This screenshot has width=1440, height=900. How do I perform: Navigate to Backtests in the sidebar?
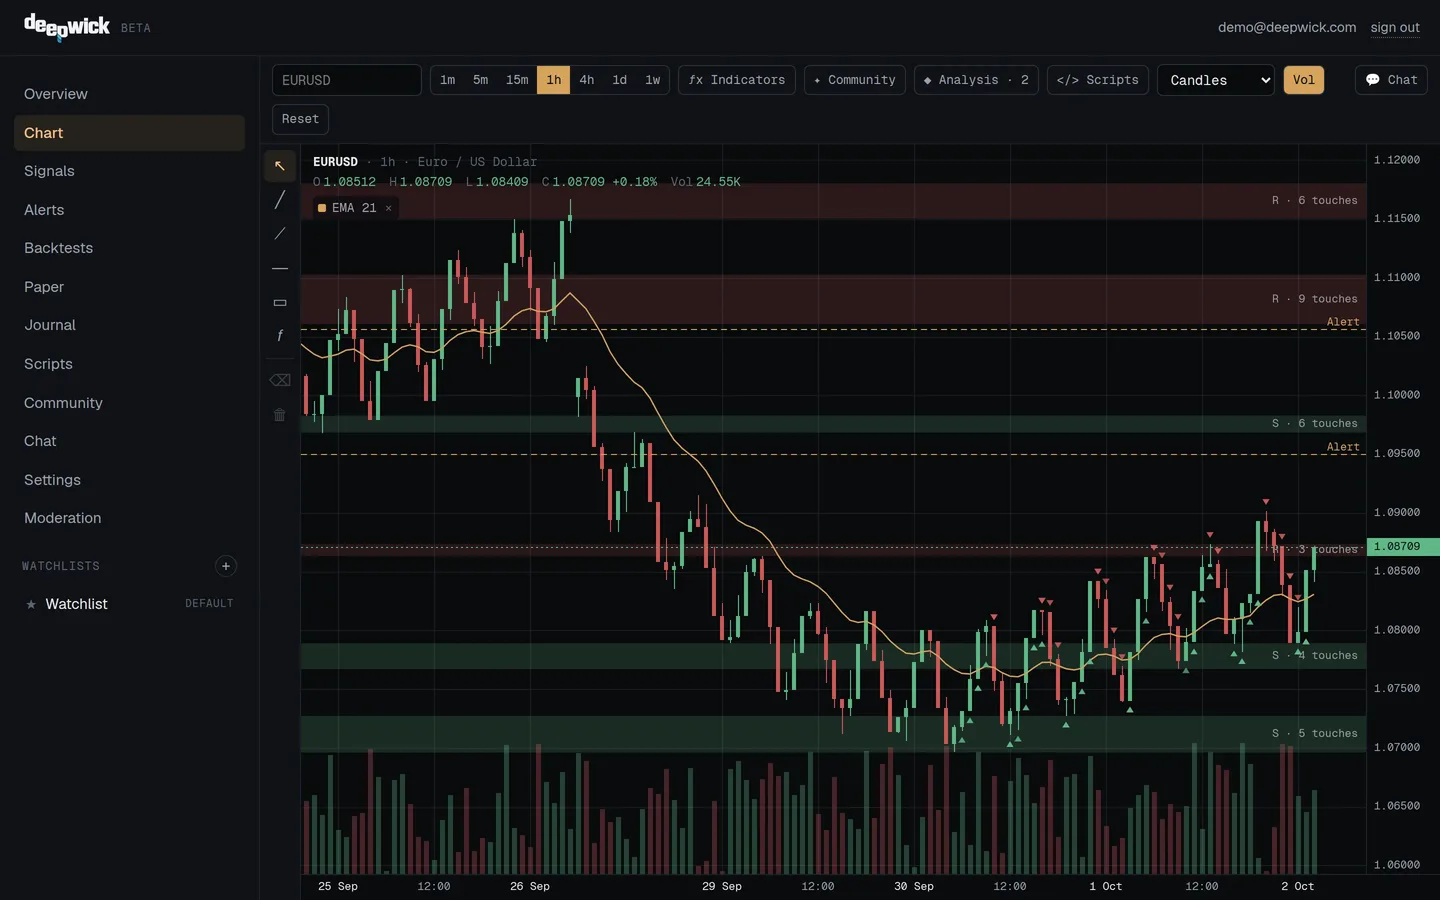129,248
